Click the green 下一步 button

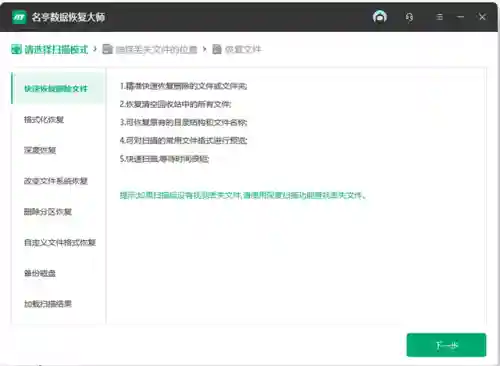tap(446, 345)
